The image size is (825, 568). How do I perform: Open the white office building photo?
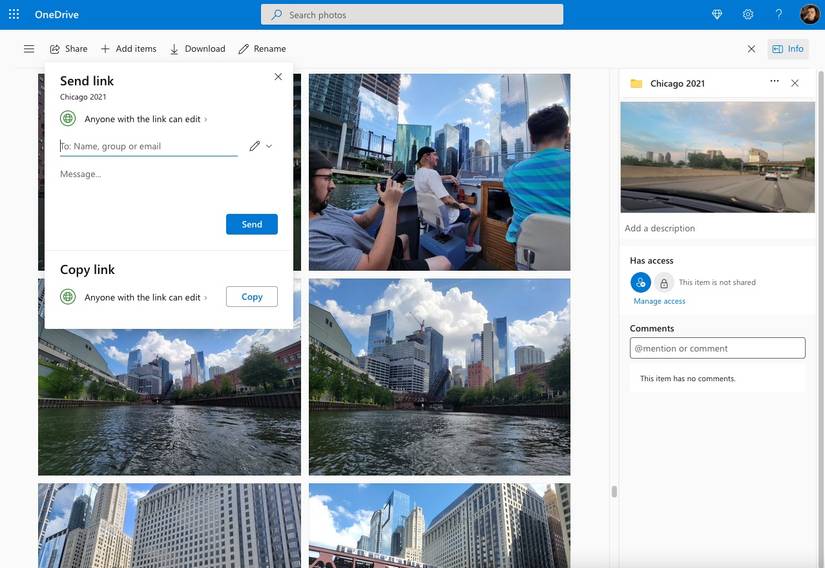[x=169, y=525]
